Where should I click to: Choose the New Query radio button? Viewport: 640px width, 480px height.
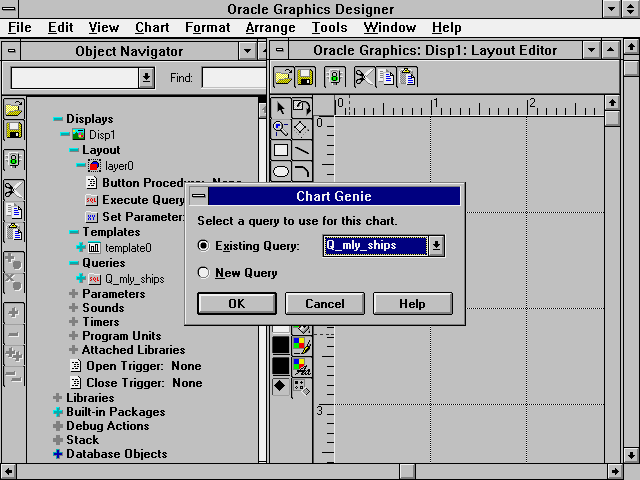tap(204, 272)
